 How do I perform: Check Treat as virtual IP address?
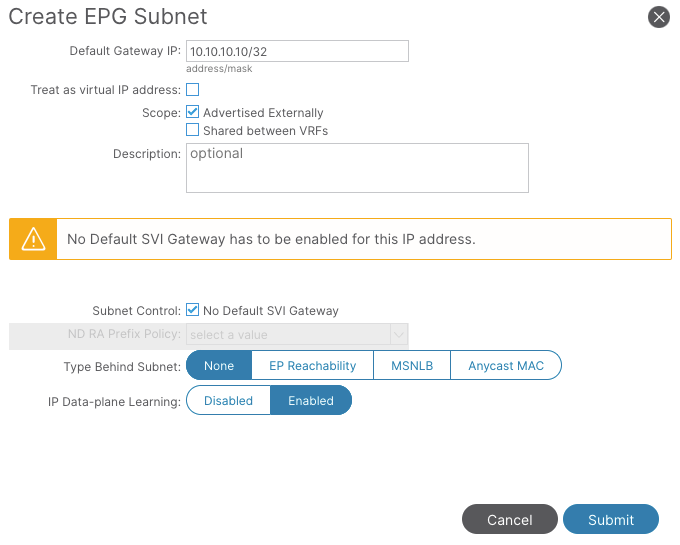pos(193,90)
